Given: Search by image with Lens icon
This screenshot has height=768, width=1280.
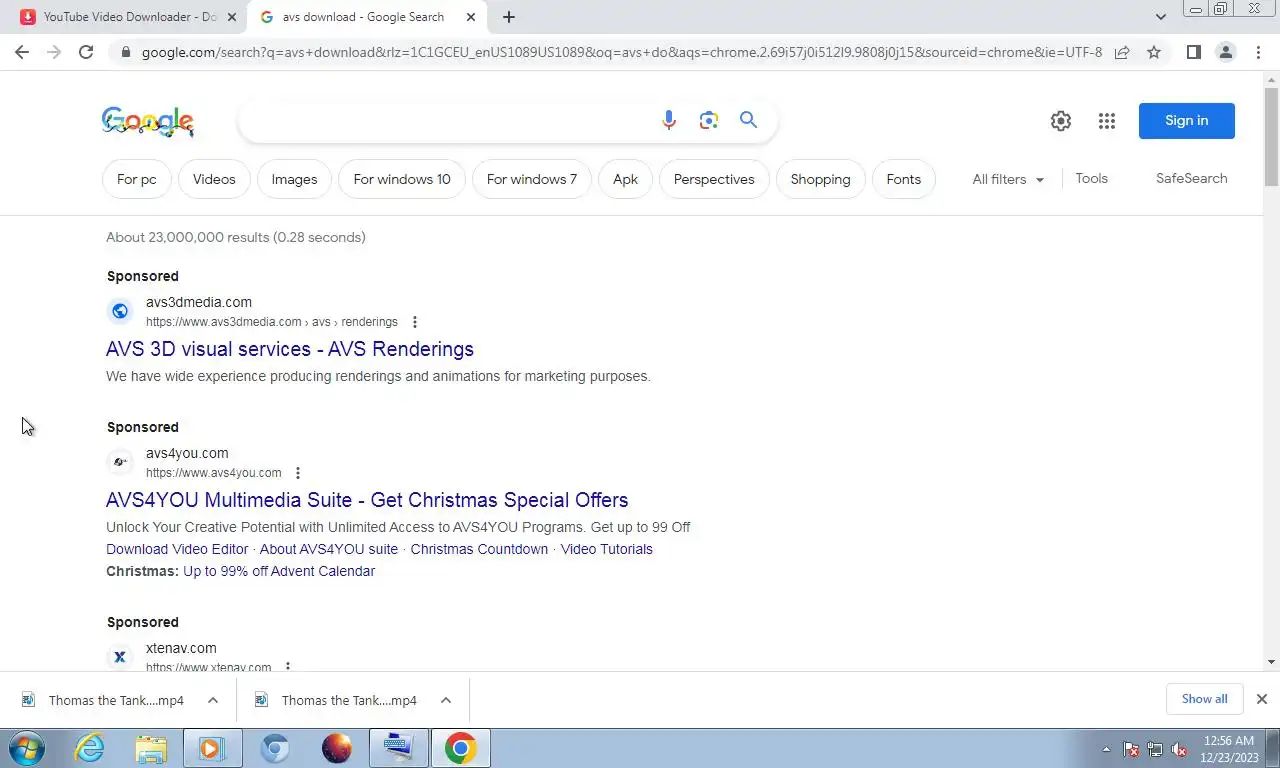Looking at the screenshot, I should (x=709, y=120).
